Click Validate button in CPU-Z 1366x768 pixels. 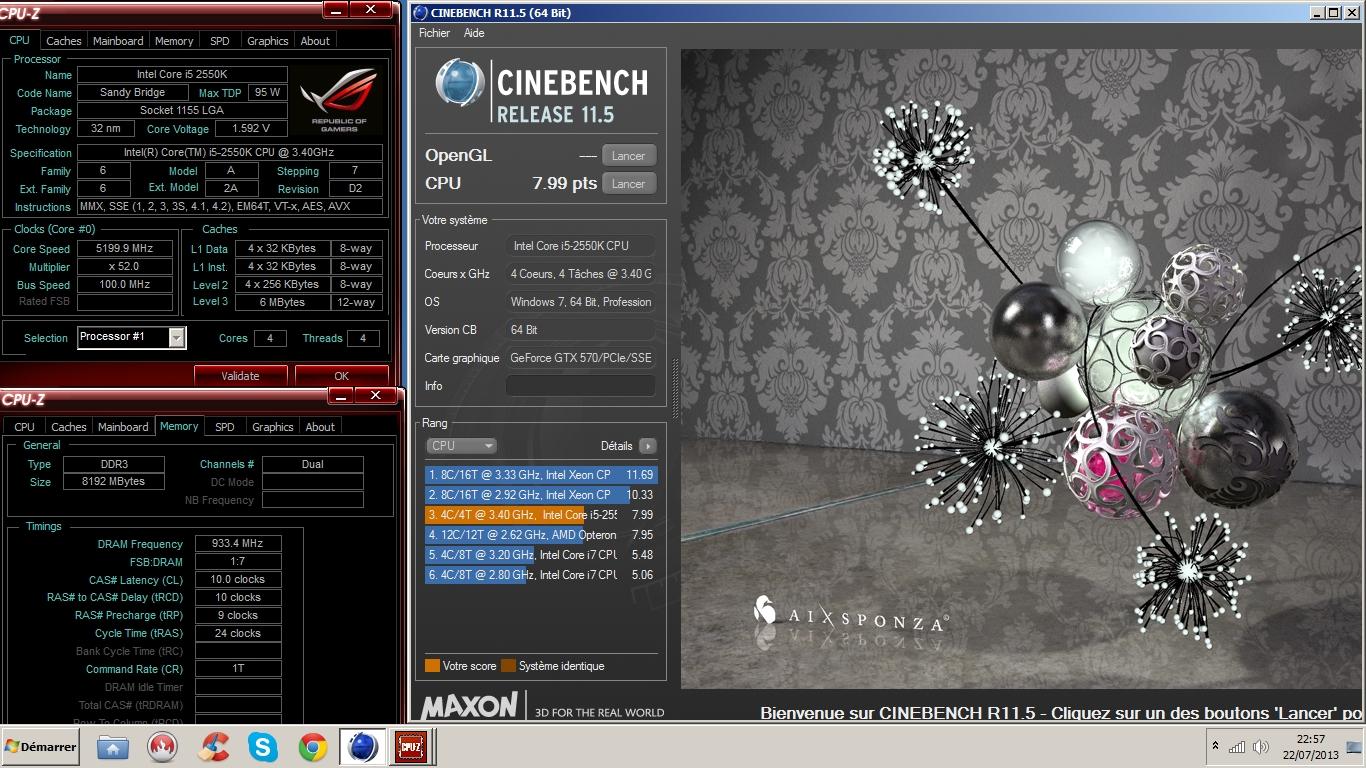[240, 376]
